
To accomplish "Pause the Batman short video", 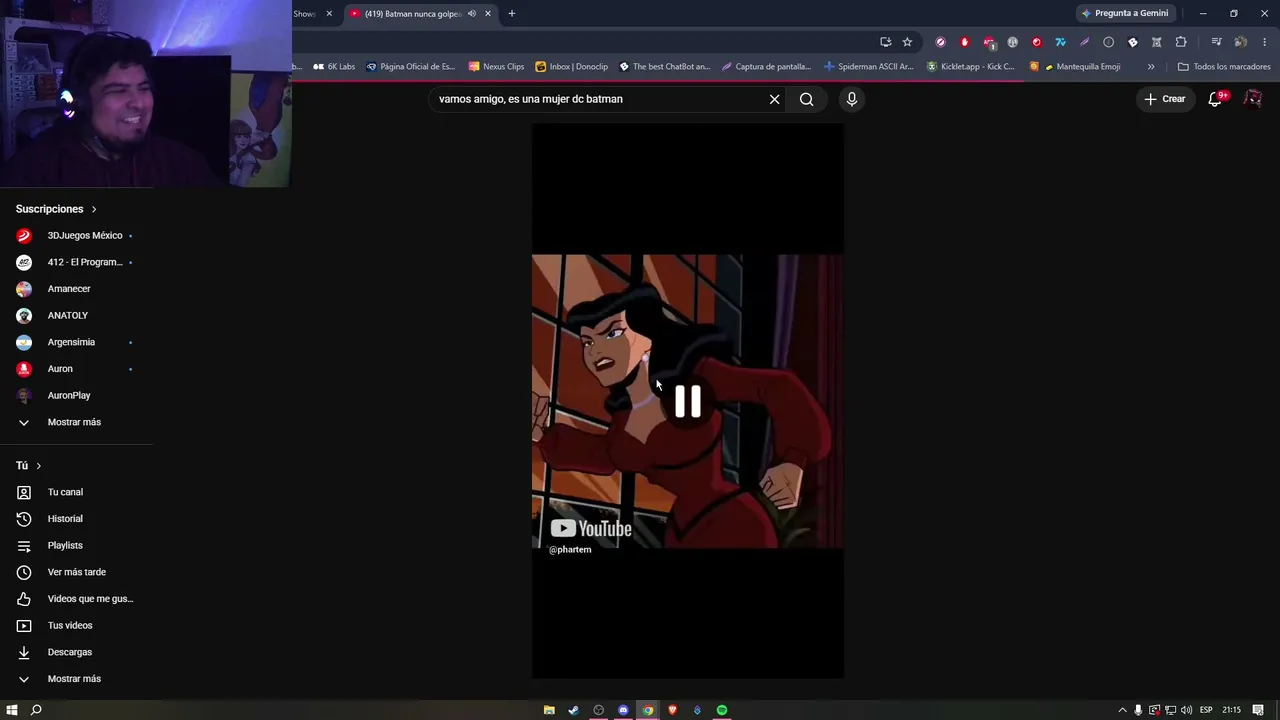I will coord(688,401).
